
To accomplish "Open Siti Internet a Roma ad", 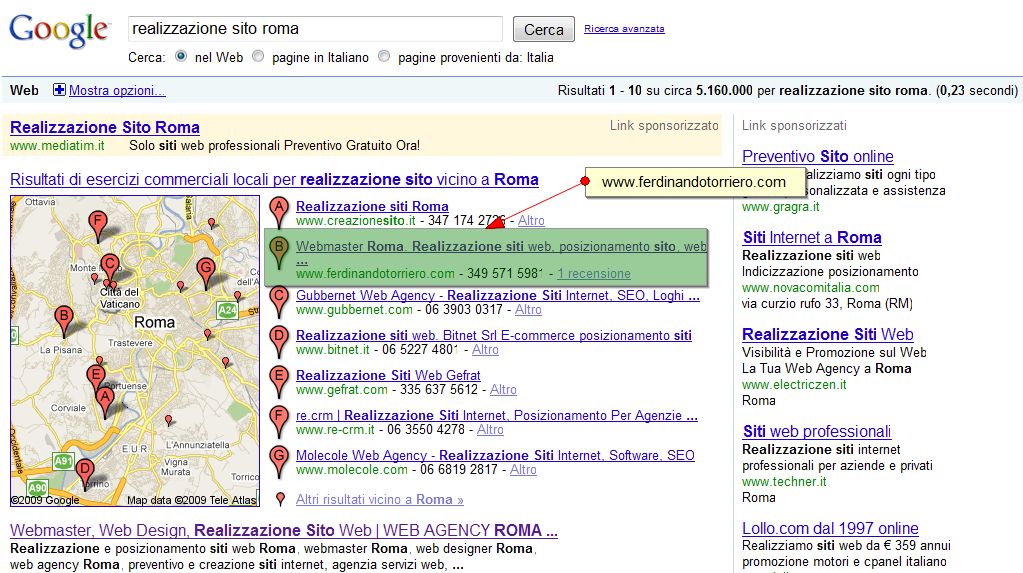I will 812,238.
